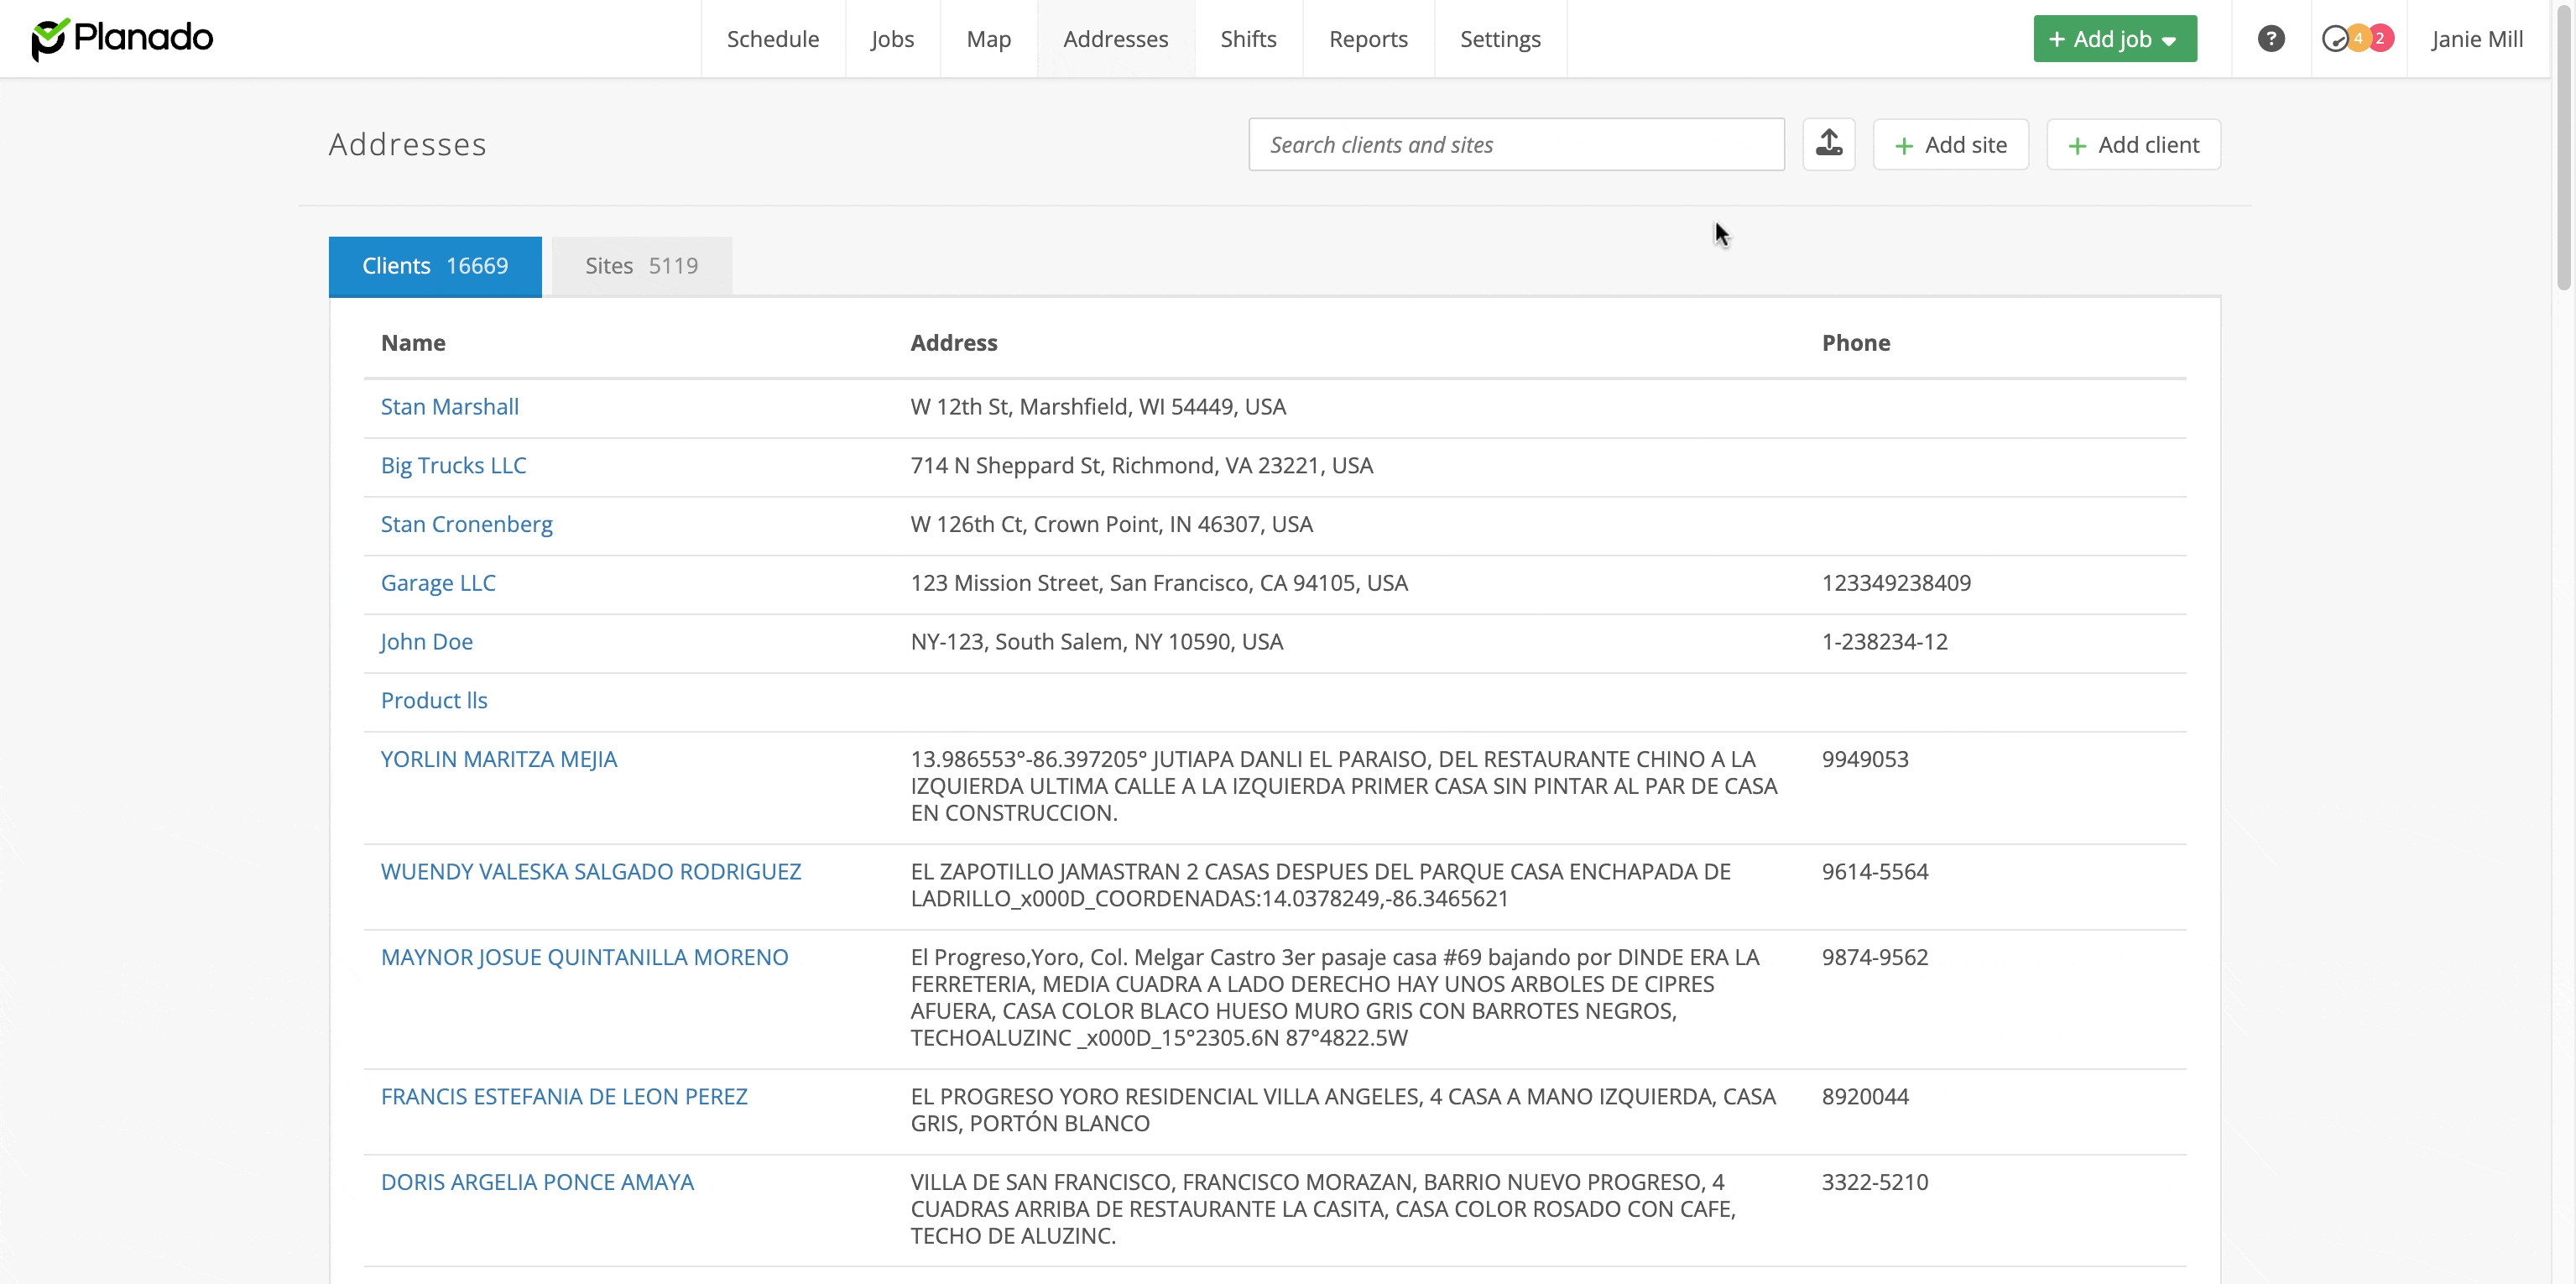Expand the Add job dropdown arrow
Image resolution: width=2576 pixels, height=1284 pixels.
click(x=2169, y=41)
